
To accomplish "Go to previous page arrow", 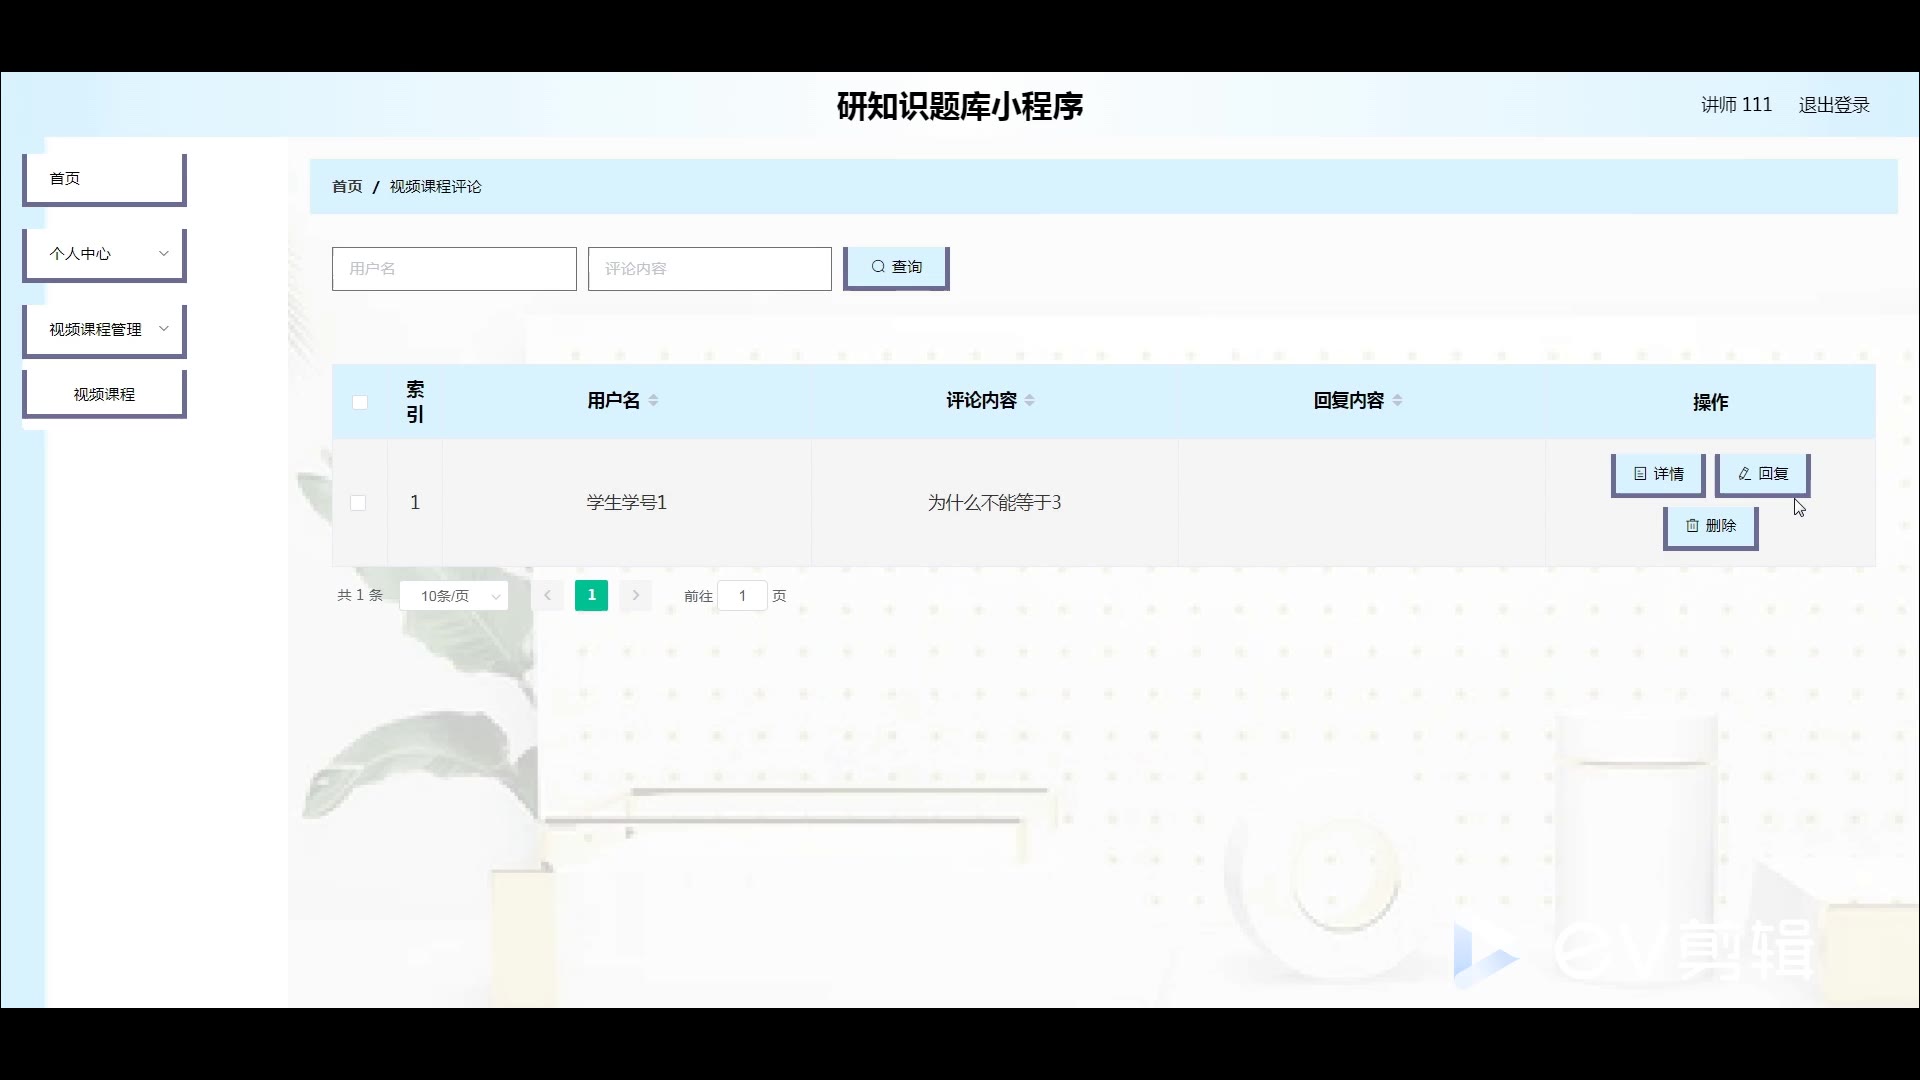I will tap(547, 596).
